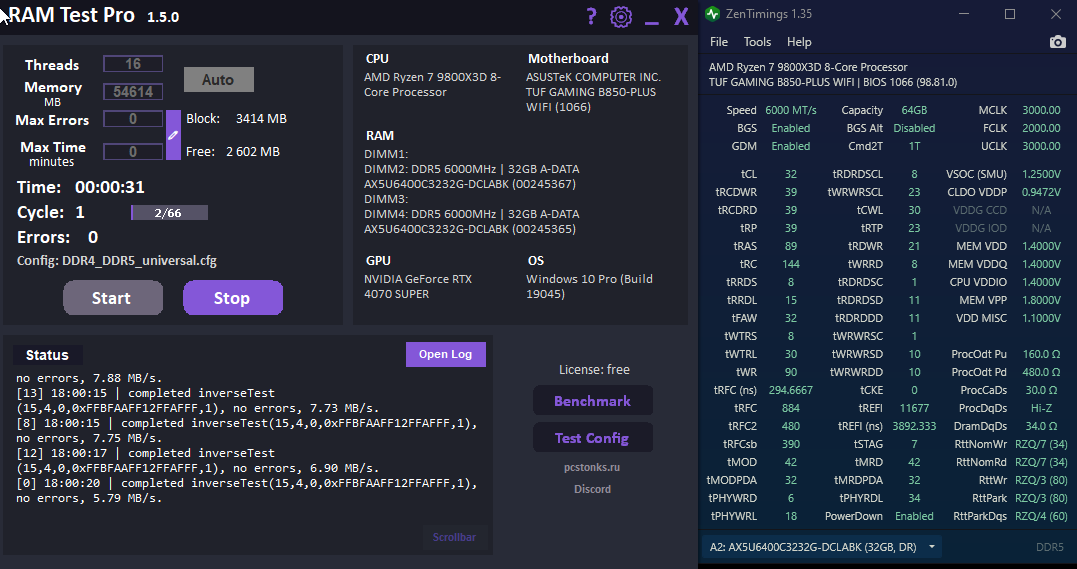1077x569 pixels.
Task: Stop the running RAM test
Action: tap(233, 298)
